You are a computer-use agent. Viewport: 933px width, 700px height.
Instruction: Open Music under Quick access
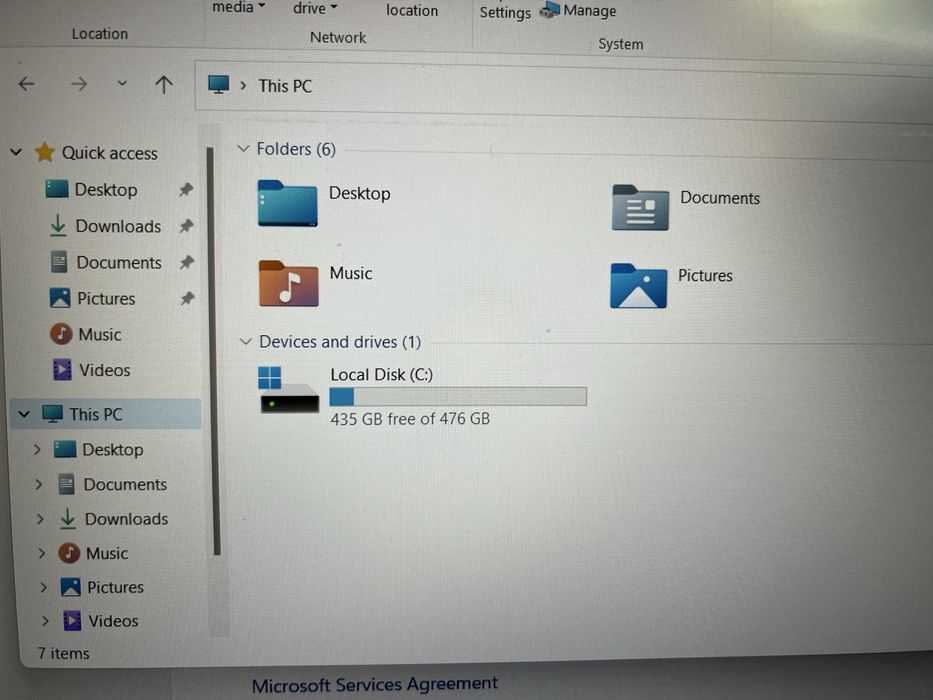(x=99, y=335)
